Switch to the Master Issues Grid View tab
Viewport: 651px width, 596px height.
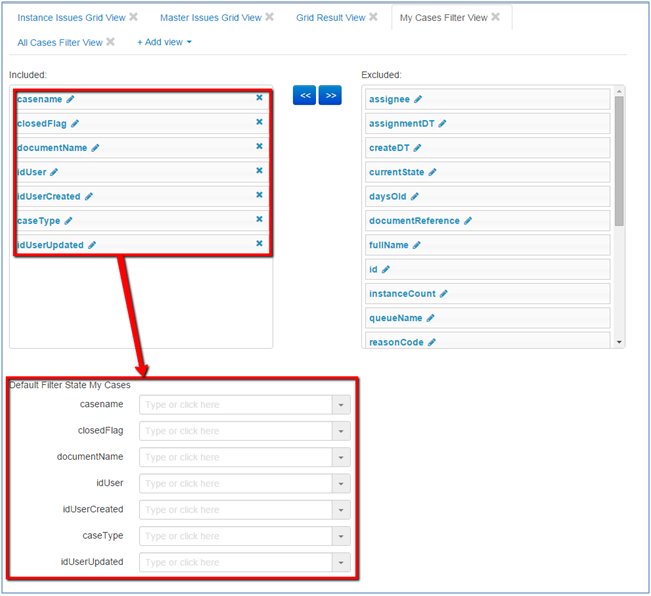(210, 18)
